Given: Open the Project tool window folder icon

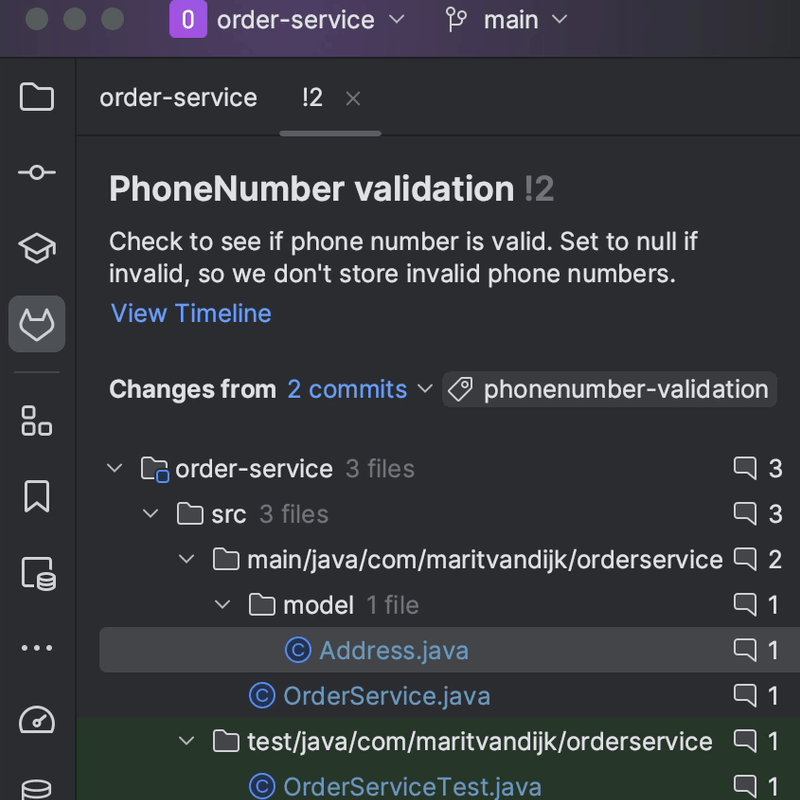Looking at the screenshot, I should pos(37,97).
